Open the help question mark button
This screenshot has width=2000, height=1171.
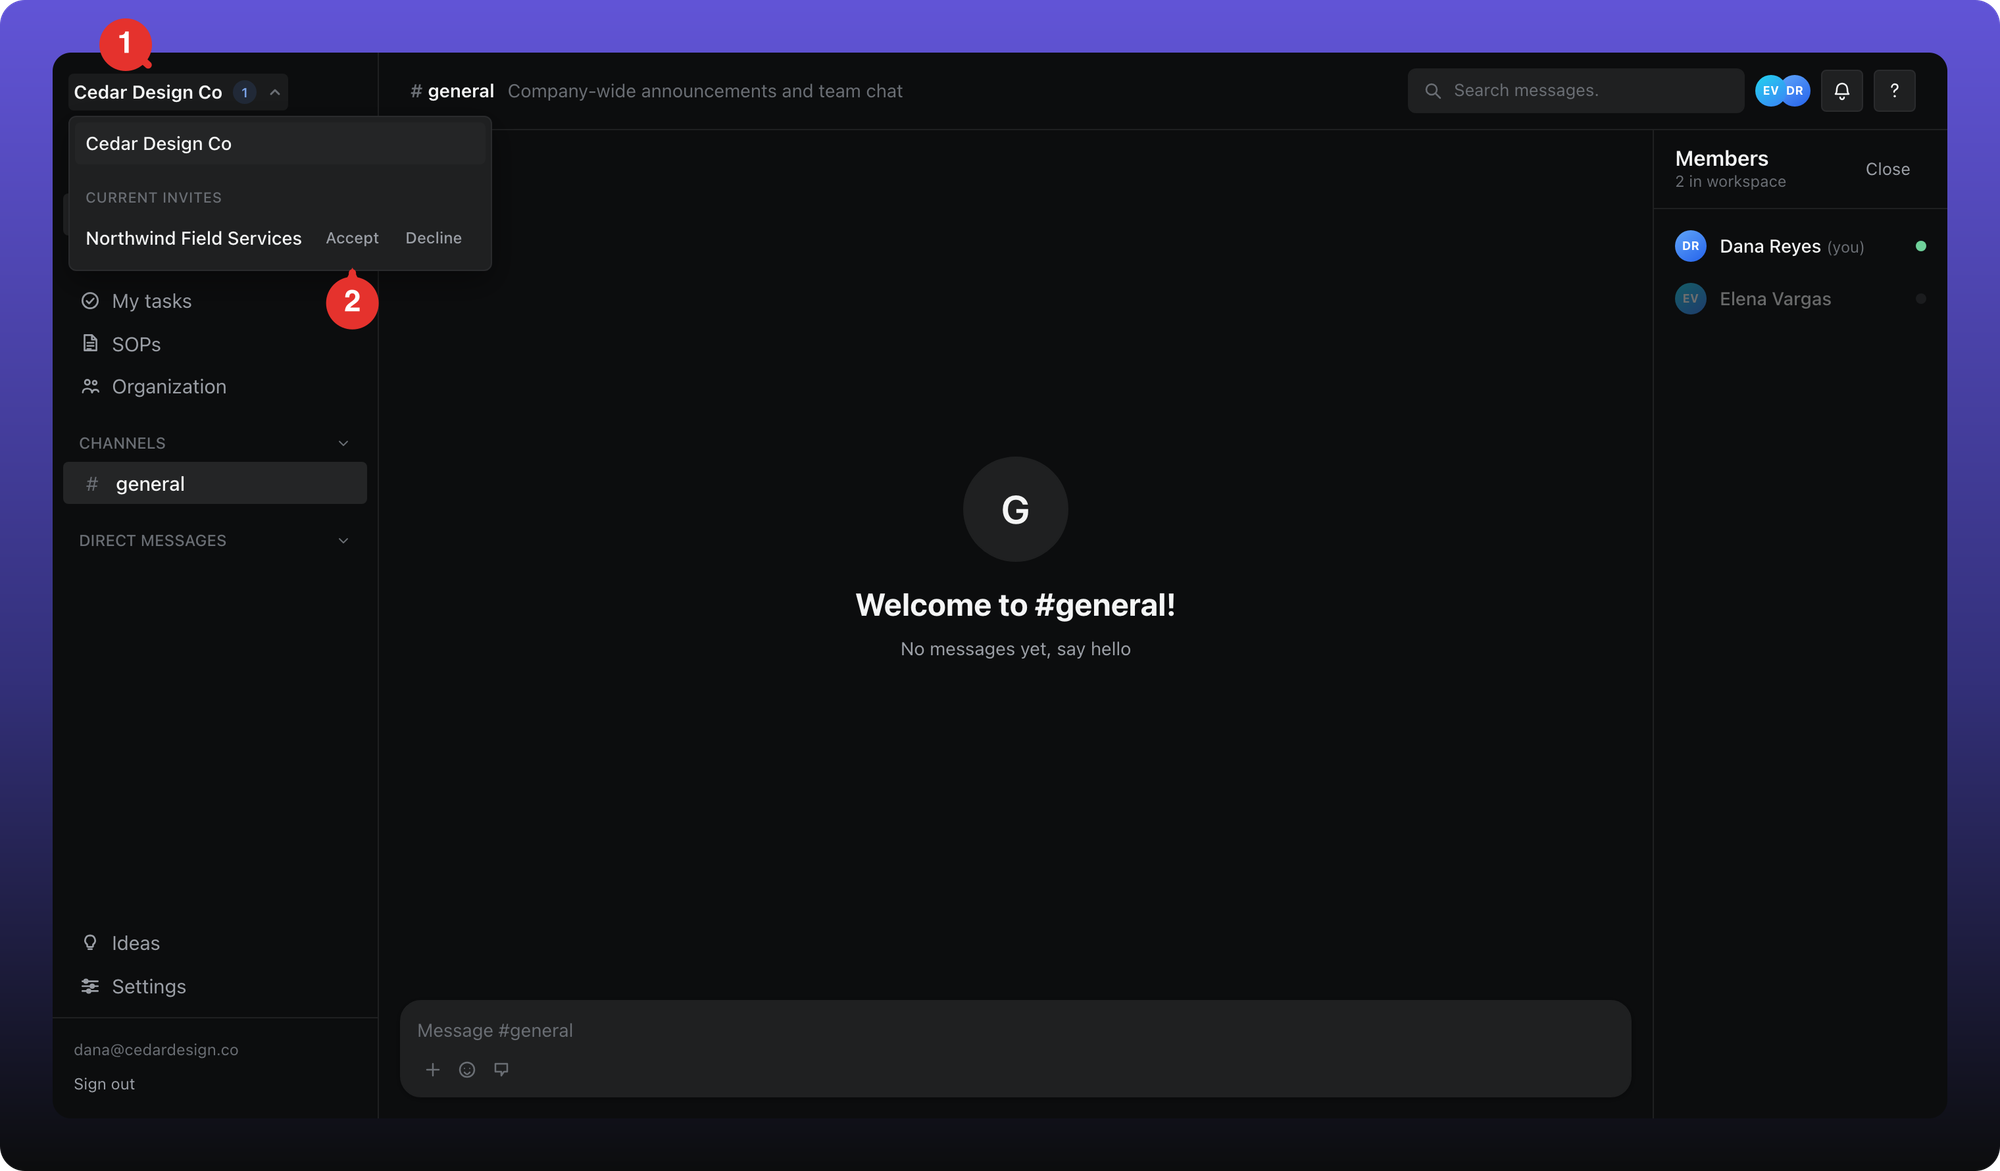pyautogui.click(x=1894, y=91)
